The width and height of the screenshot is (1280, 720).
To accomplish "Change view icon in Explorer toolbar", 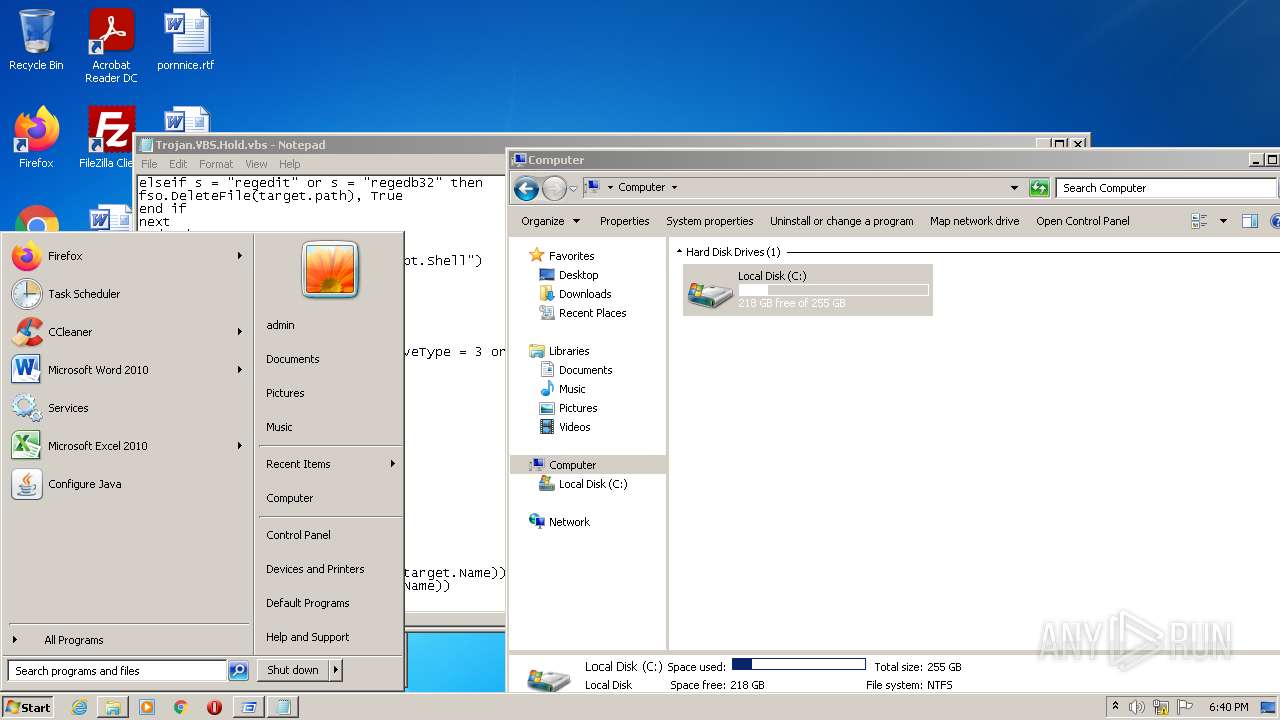I will pyautogui.click(x=1200, y=221).
